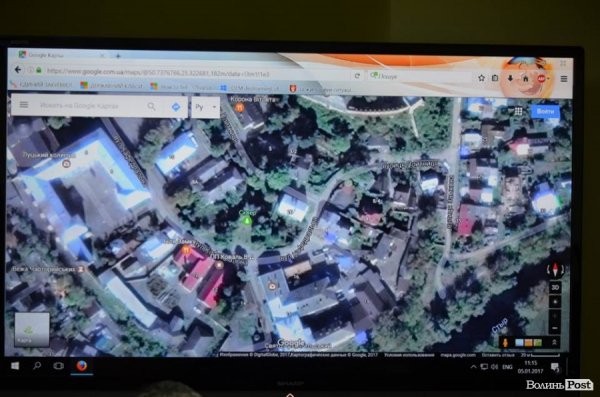Open the Условия использования link
The image size is (600, 397).
pos(408,355)
